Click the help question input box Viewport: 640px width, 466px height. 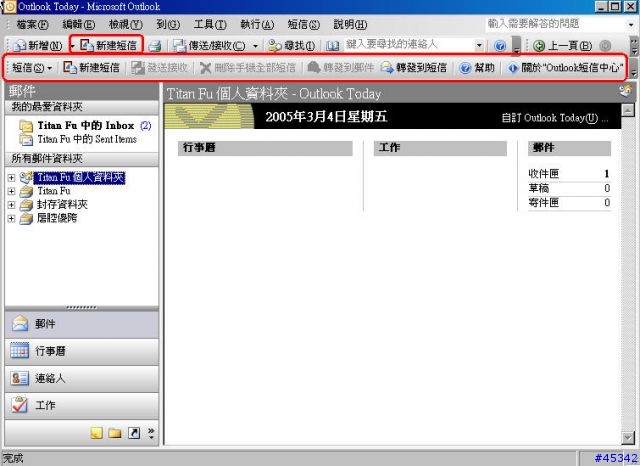[556, 24]
